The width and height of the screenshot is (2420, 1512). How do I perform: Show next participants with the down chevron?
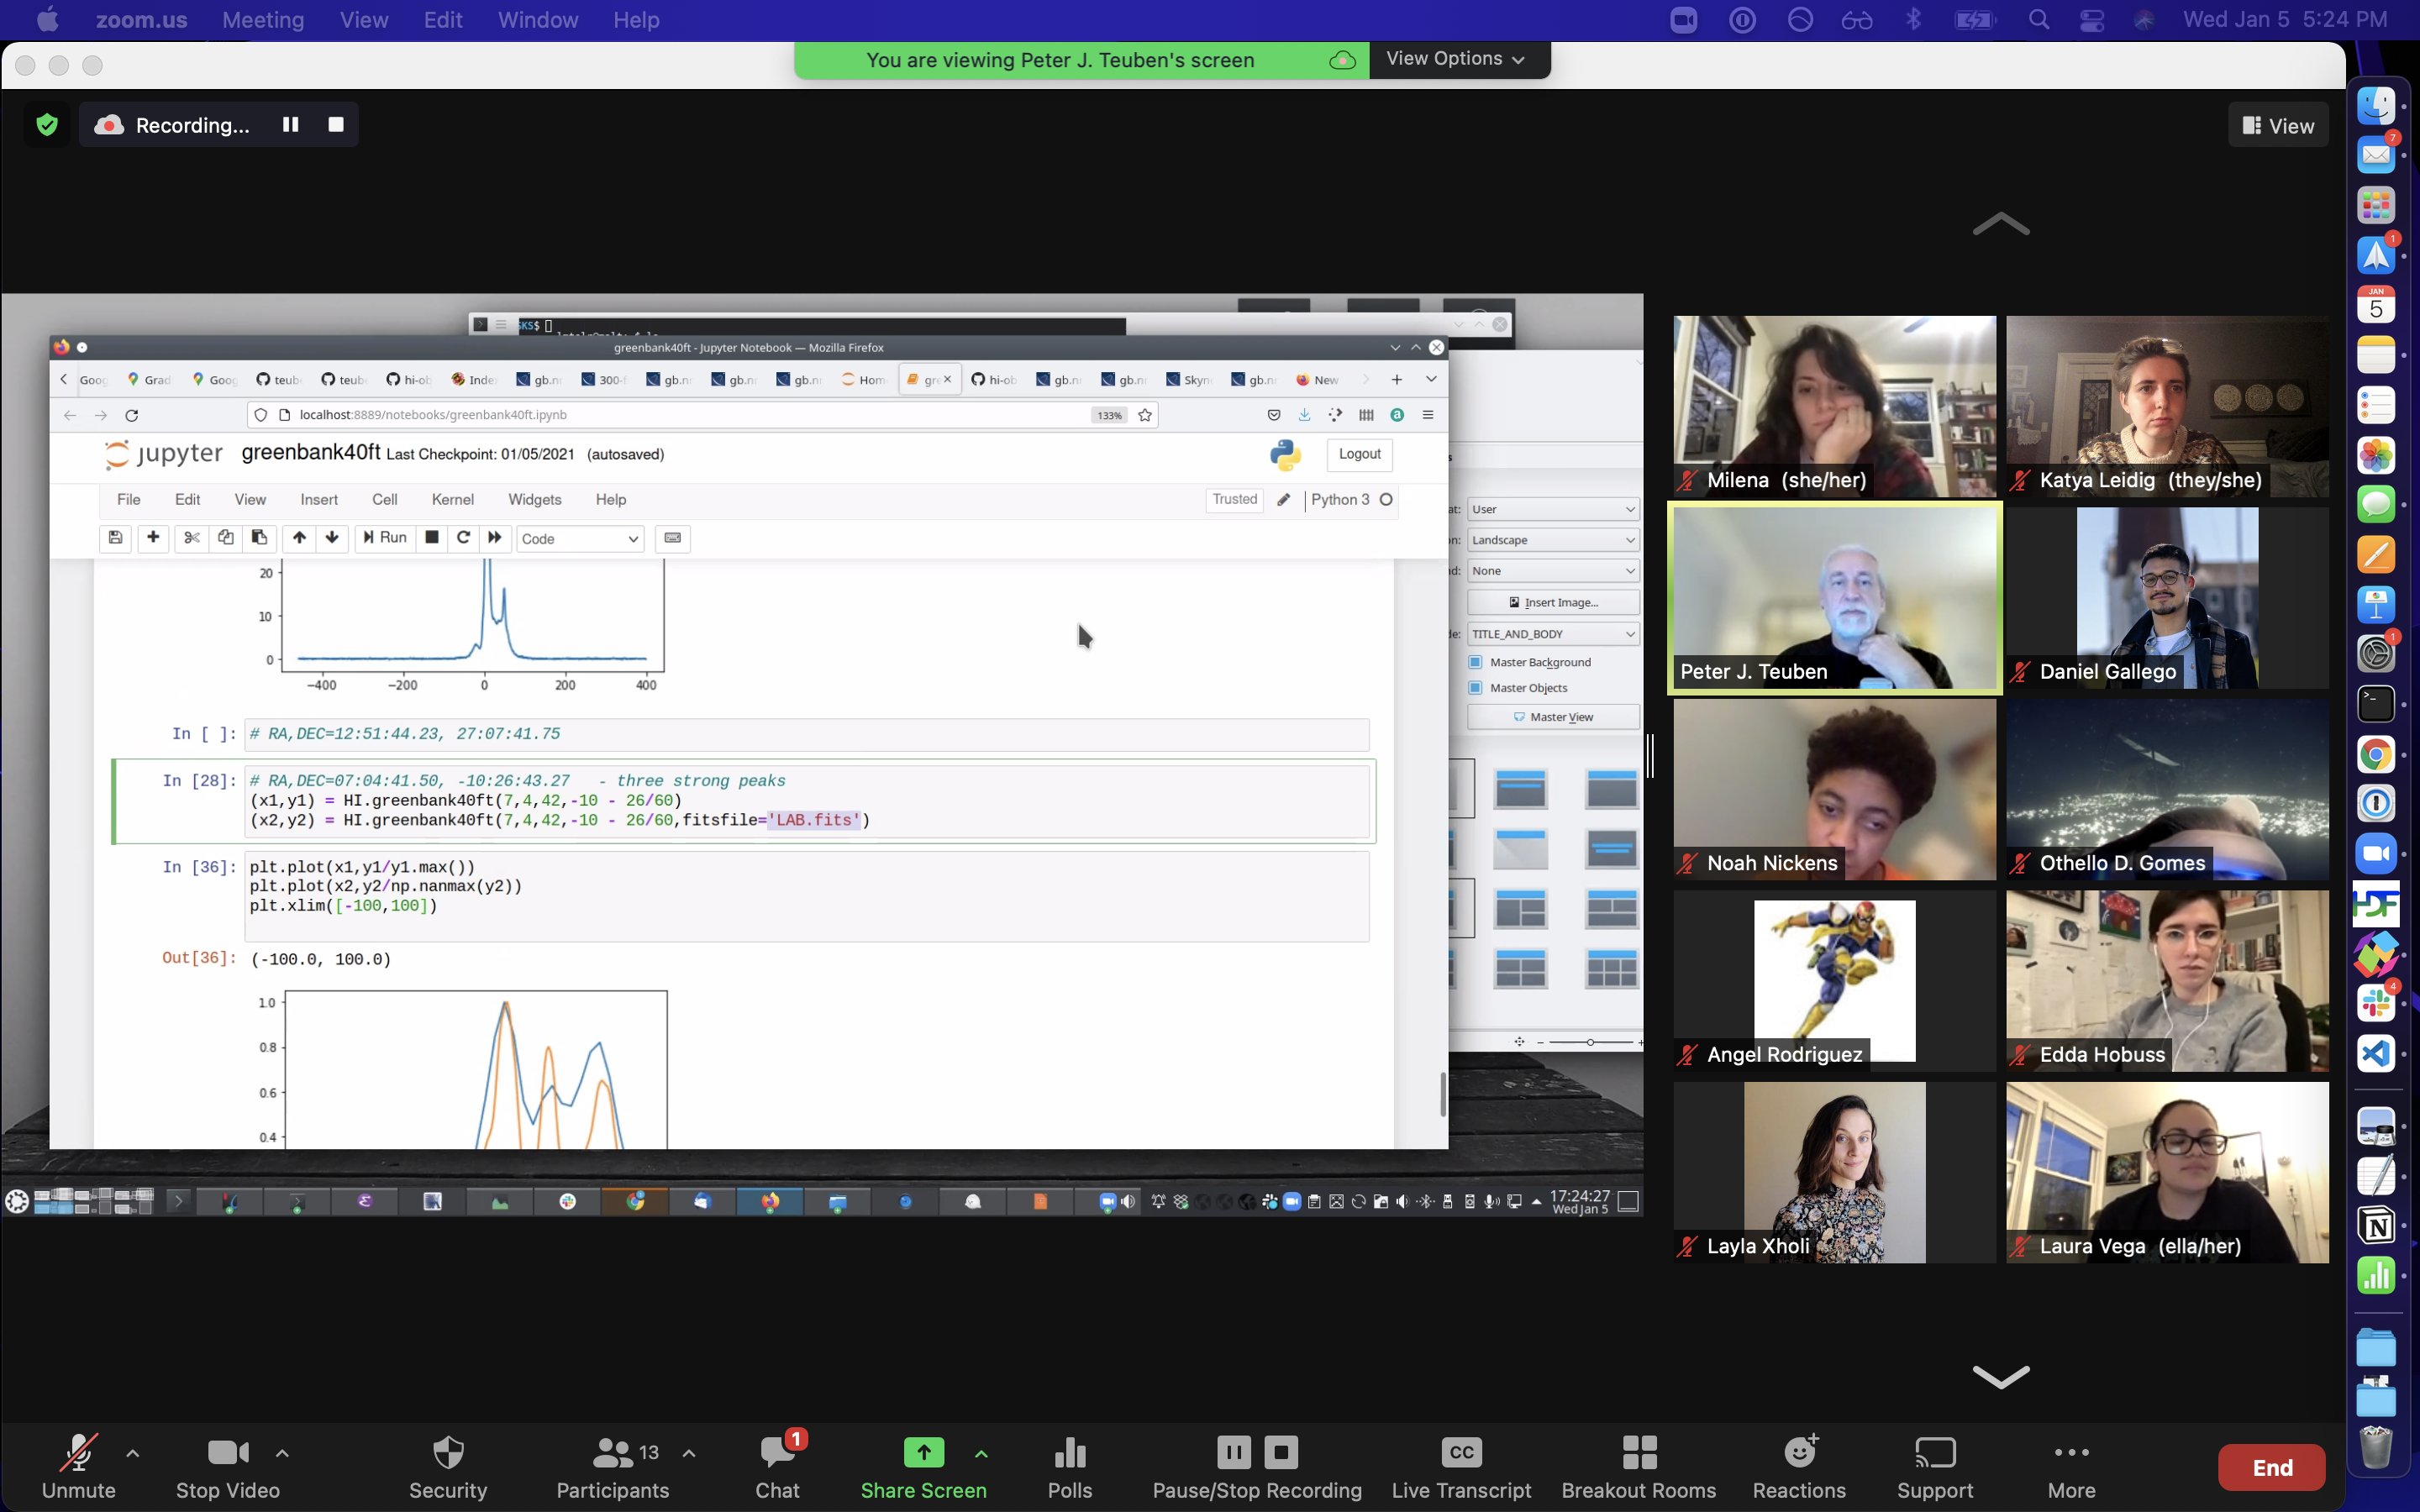[x=2000, y=1376]
